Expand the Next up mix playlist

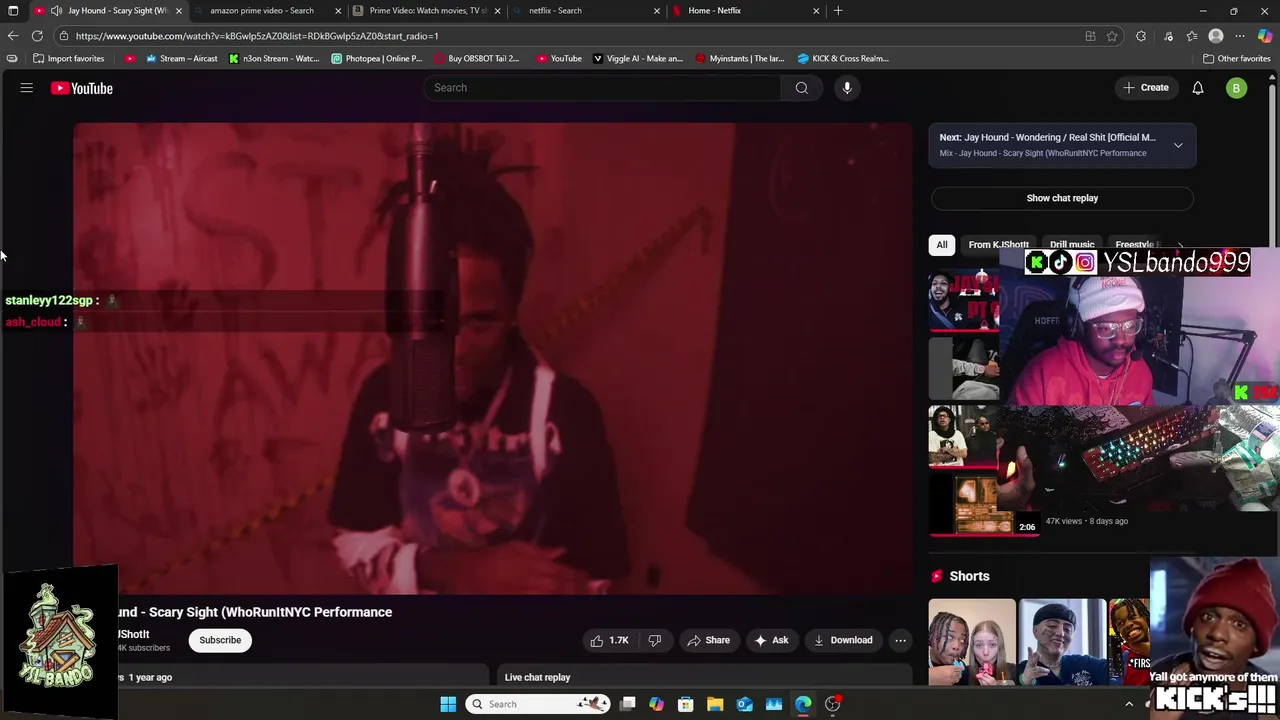coord(1178,145)
